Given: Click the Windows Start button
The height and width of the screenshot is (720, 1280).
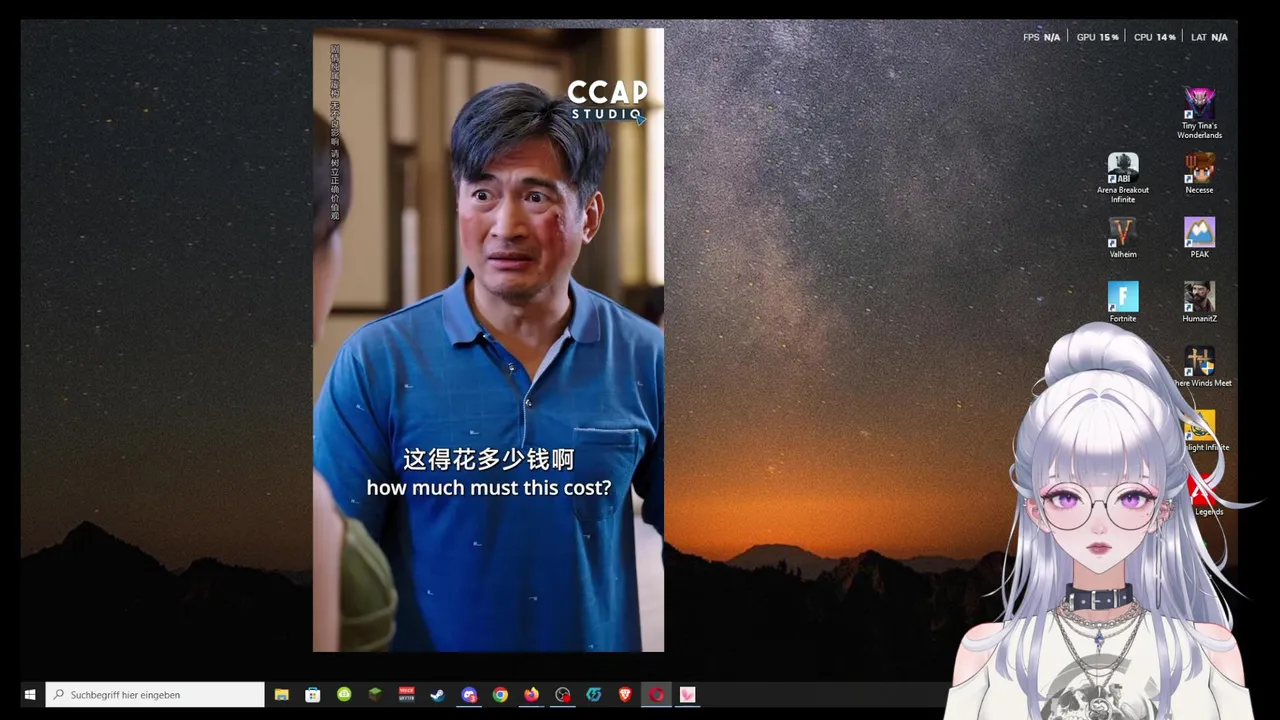Looking at the screenshot, I should [30, 694].
